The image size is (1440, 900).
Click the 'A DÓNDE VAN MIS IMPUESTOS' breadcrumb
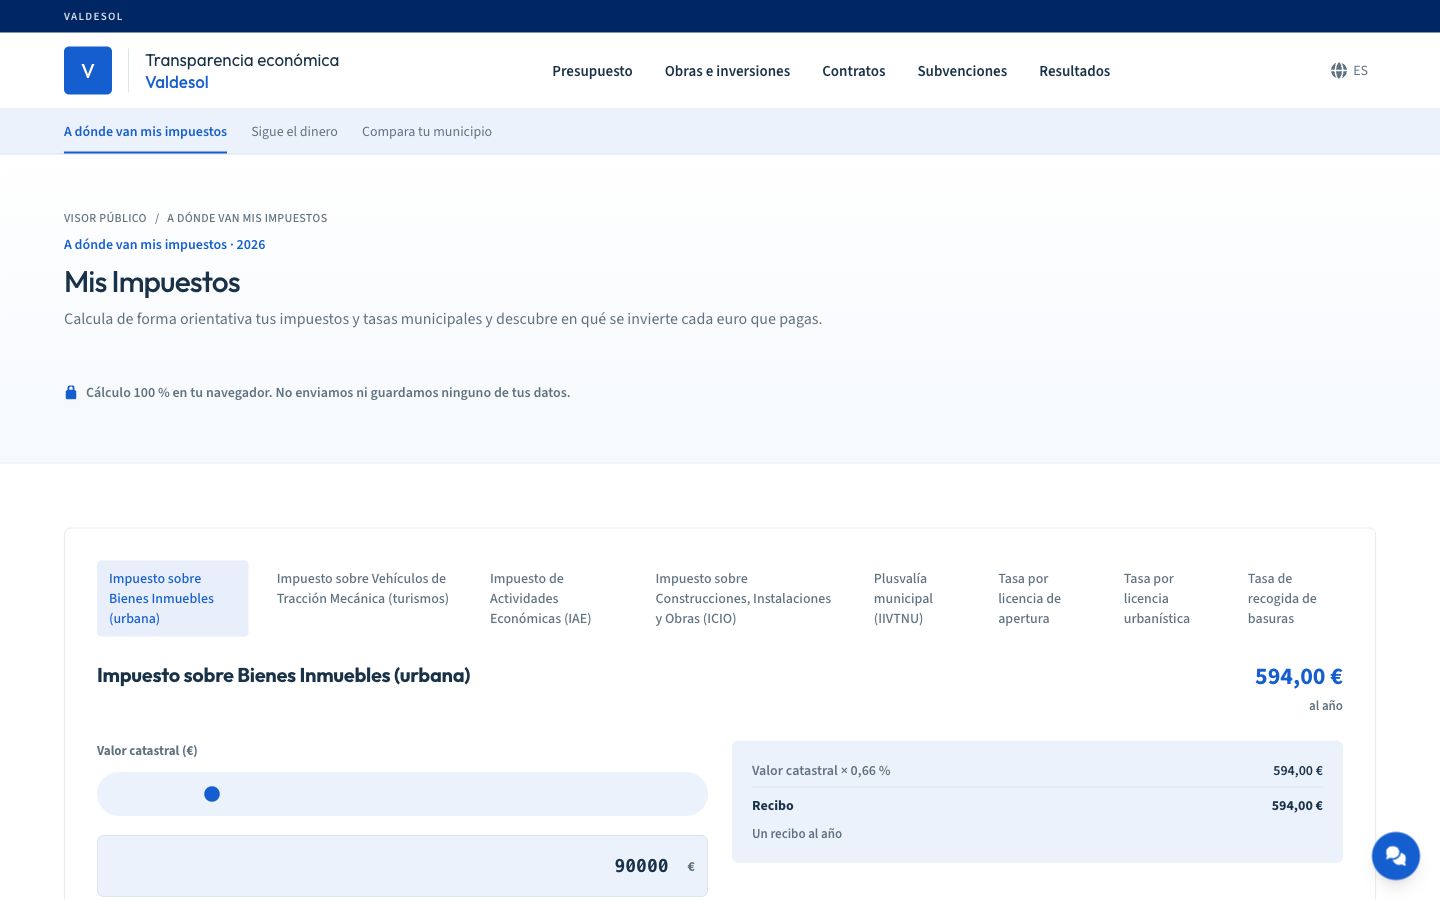coord(247,218)
